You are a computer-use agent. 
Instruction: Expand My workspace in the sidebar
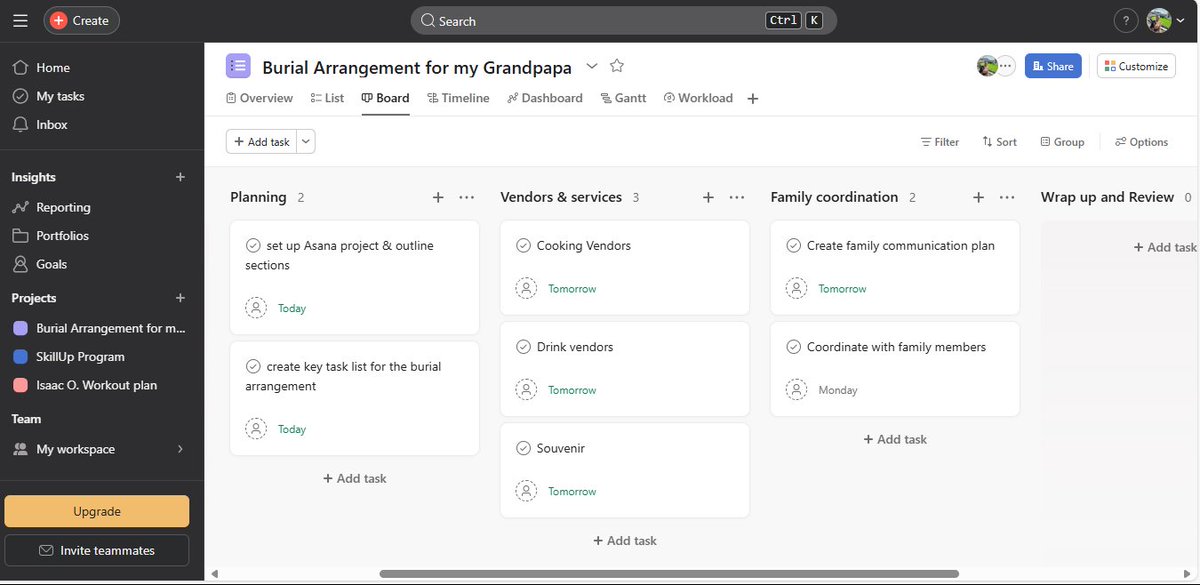tap(181, 449)
